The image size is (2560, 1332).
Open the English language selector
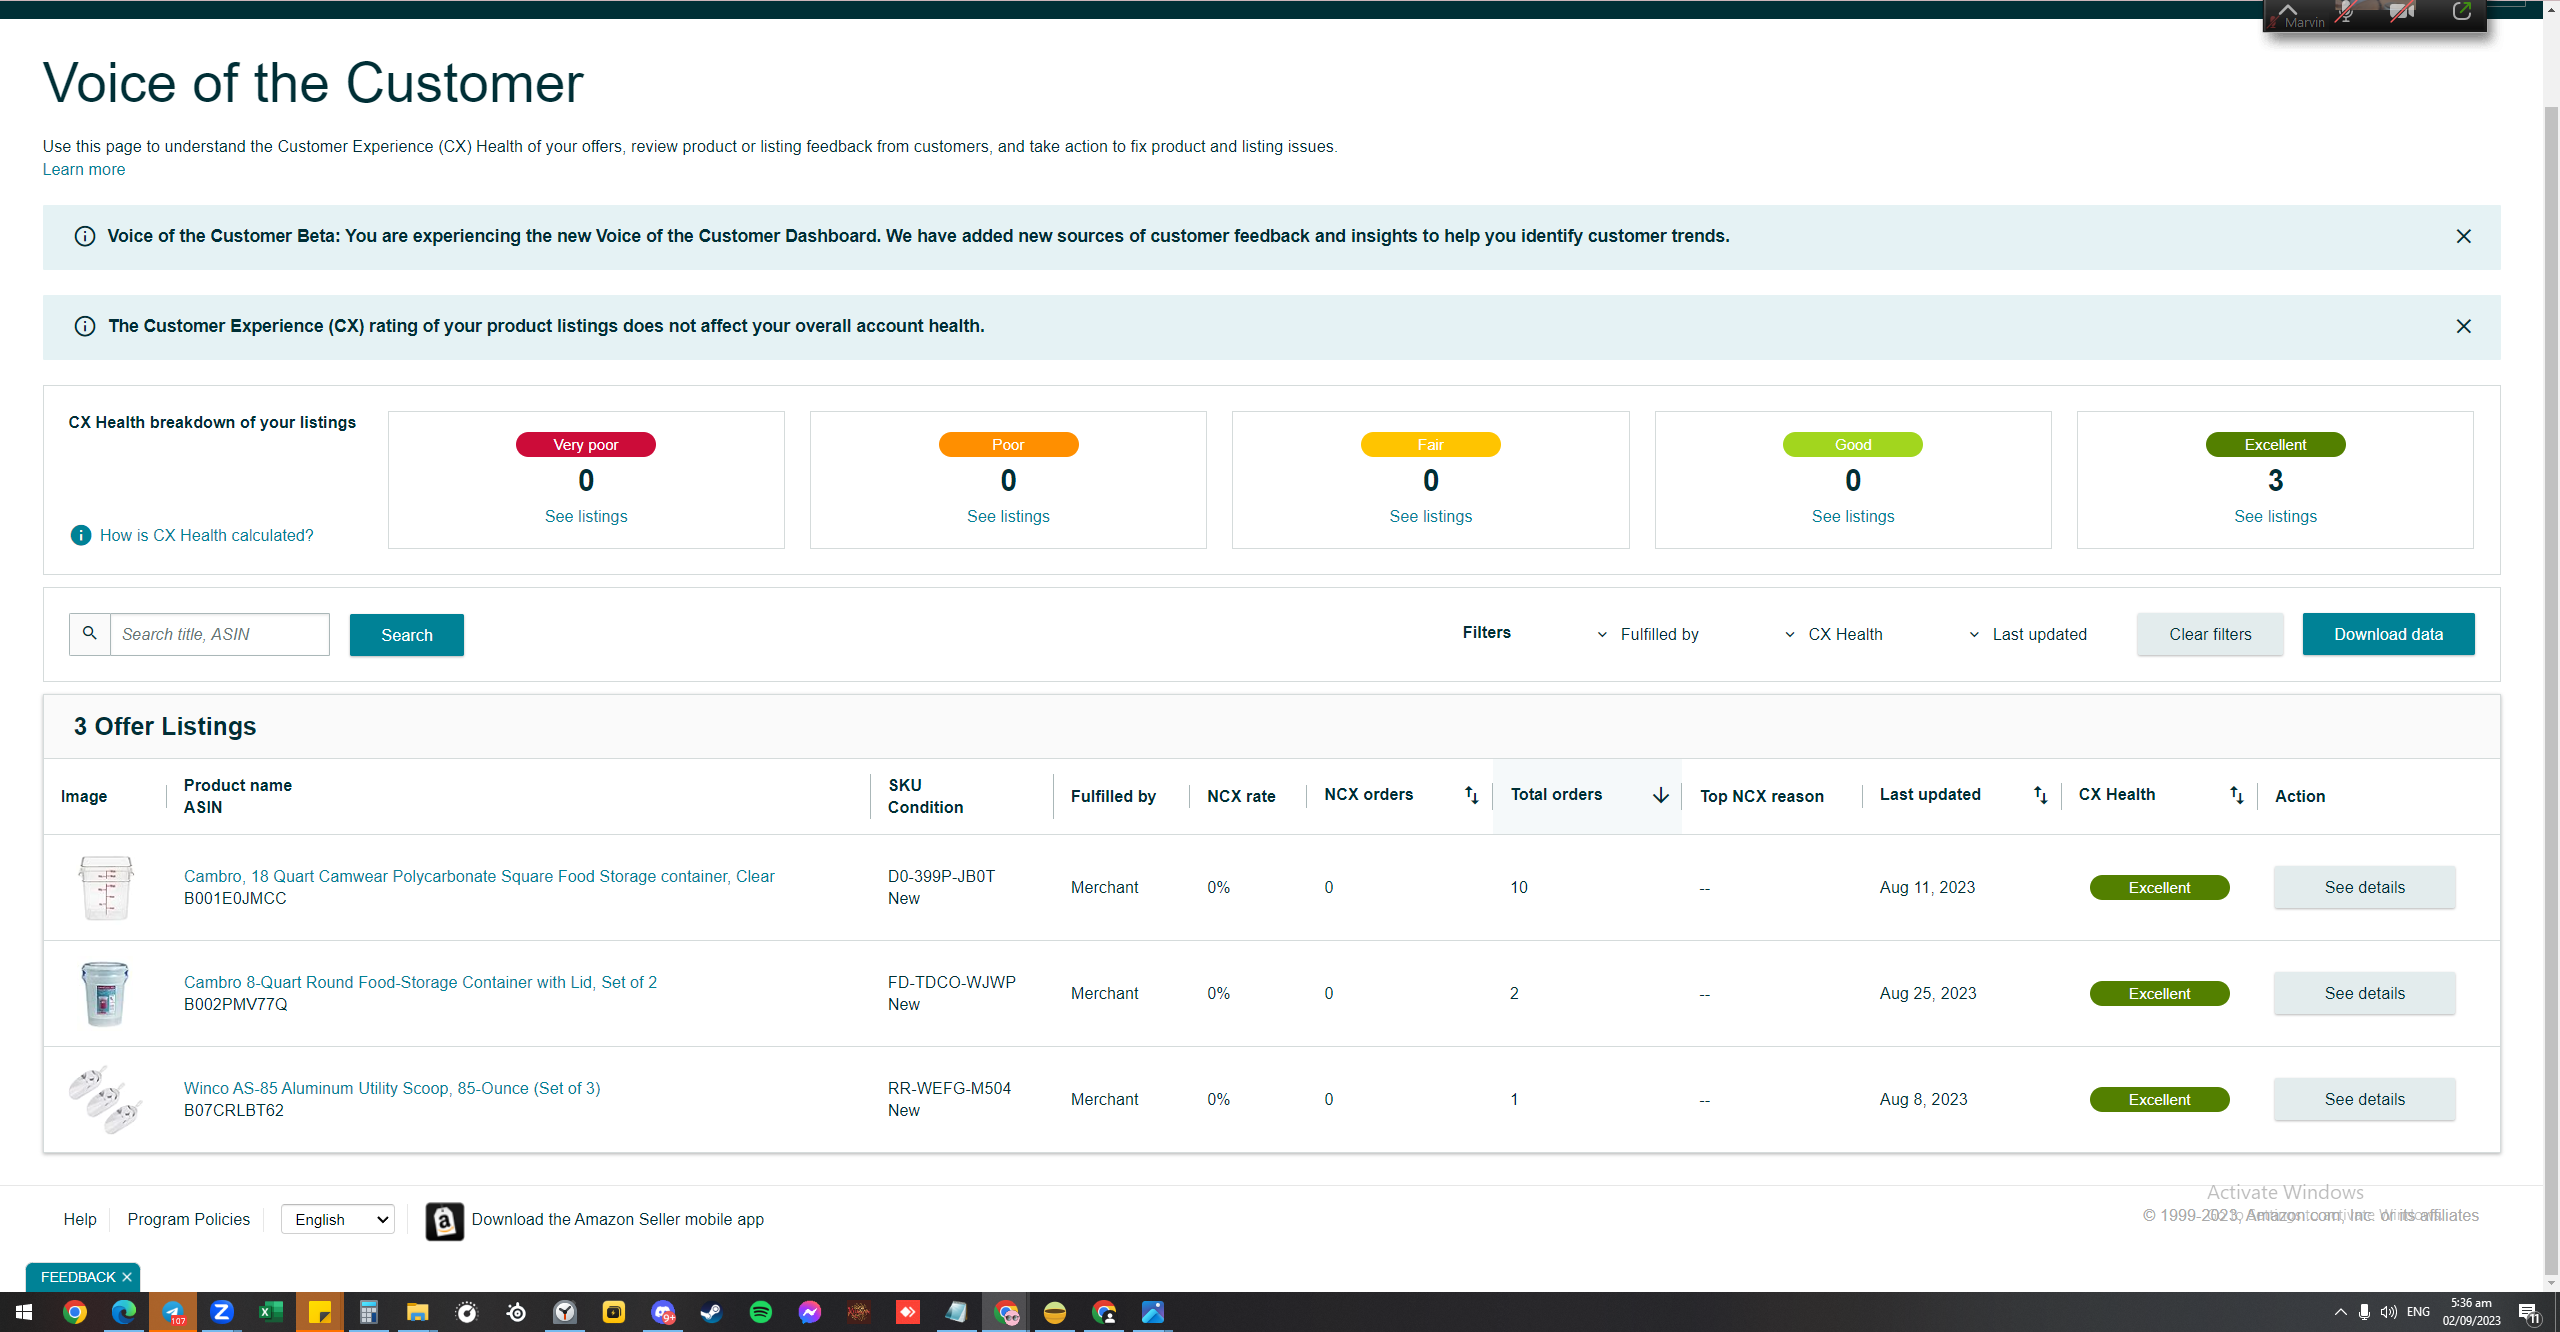pyautogui.click(x=338, y=1219)
